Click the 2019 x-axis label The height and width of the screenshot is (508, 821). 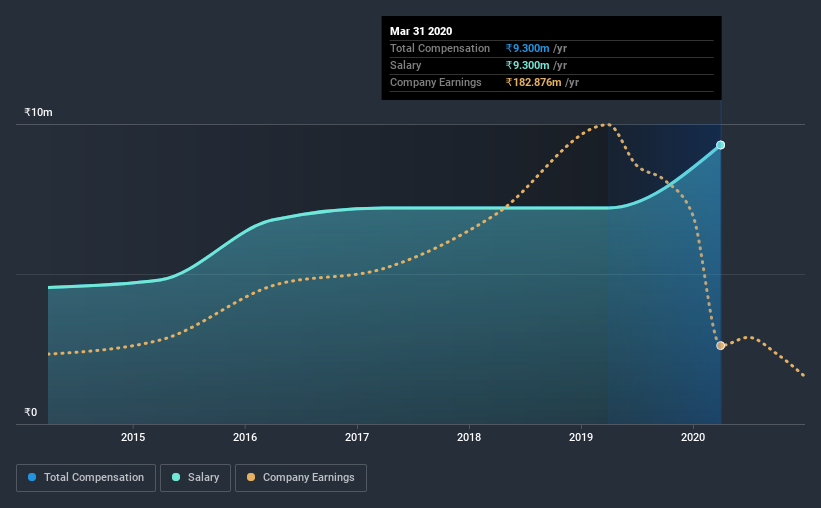581,437
